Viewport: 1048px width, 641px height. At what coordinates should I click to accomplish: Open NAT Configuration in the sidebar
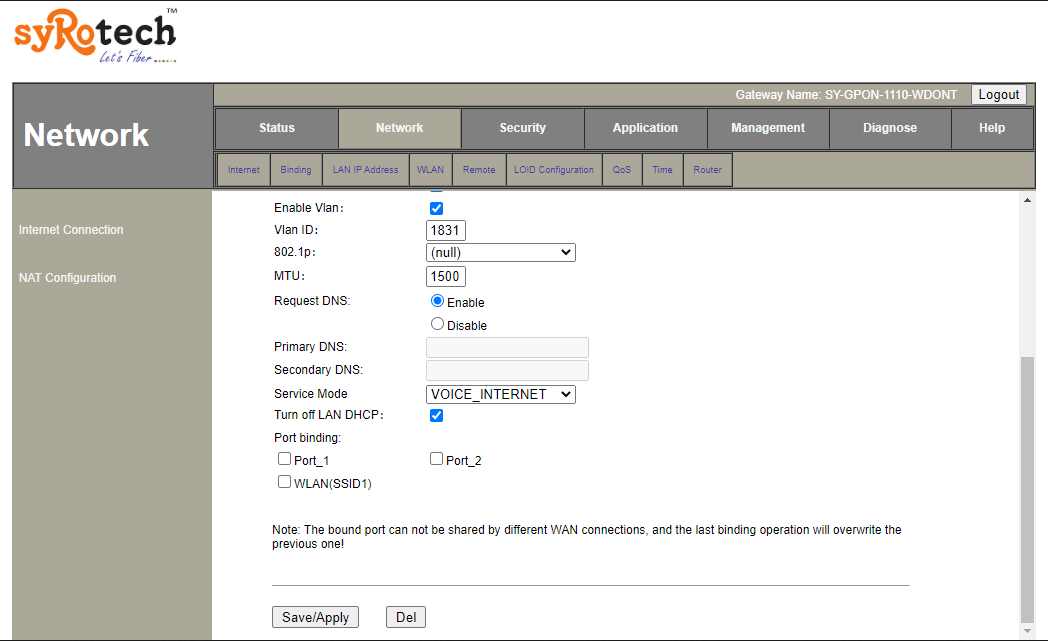pyautogui.click(x=67, y=278)
